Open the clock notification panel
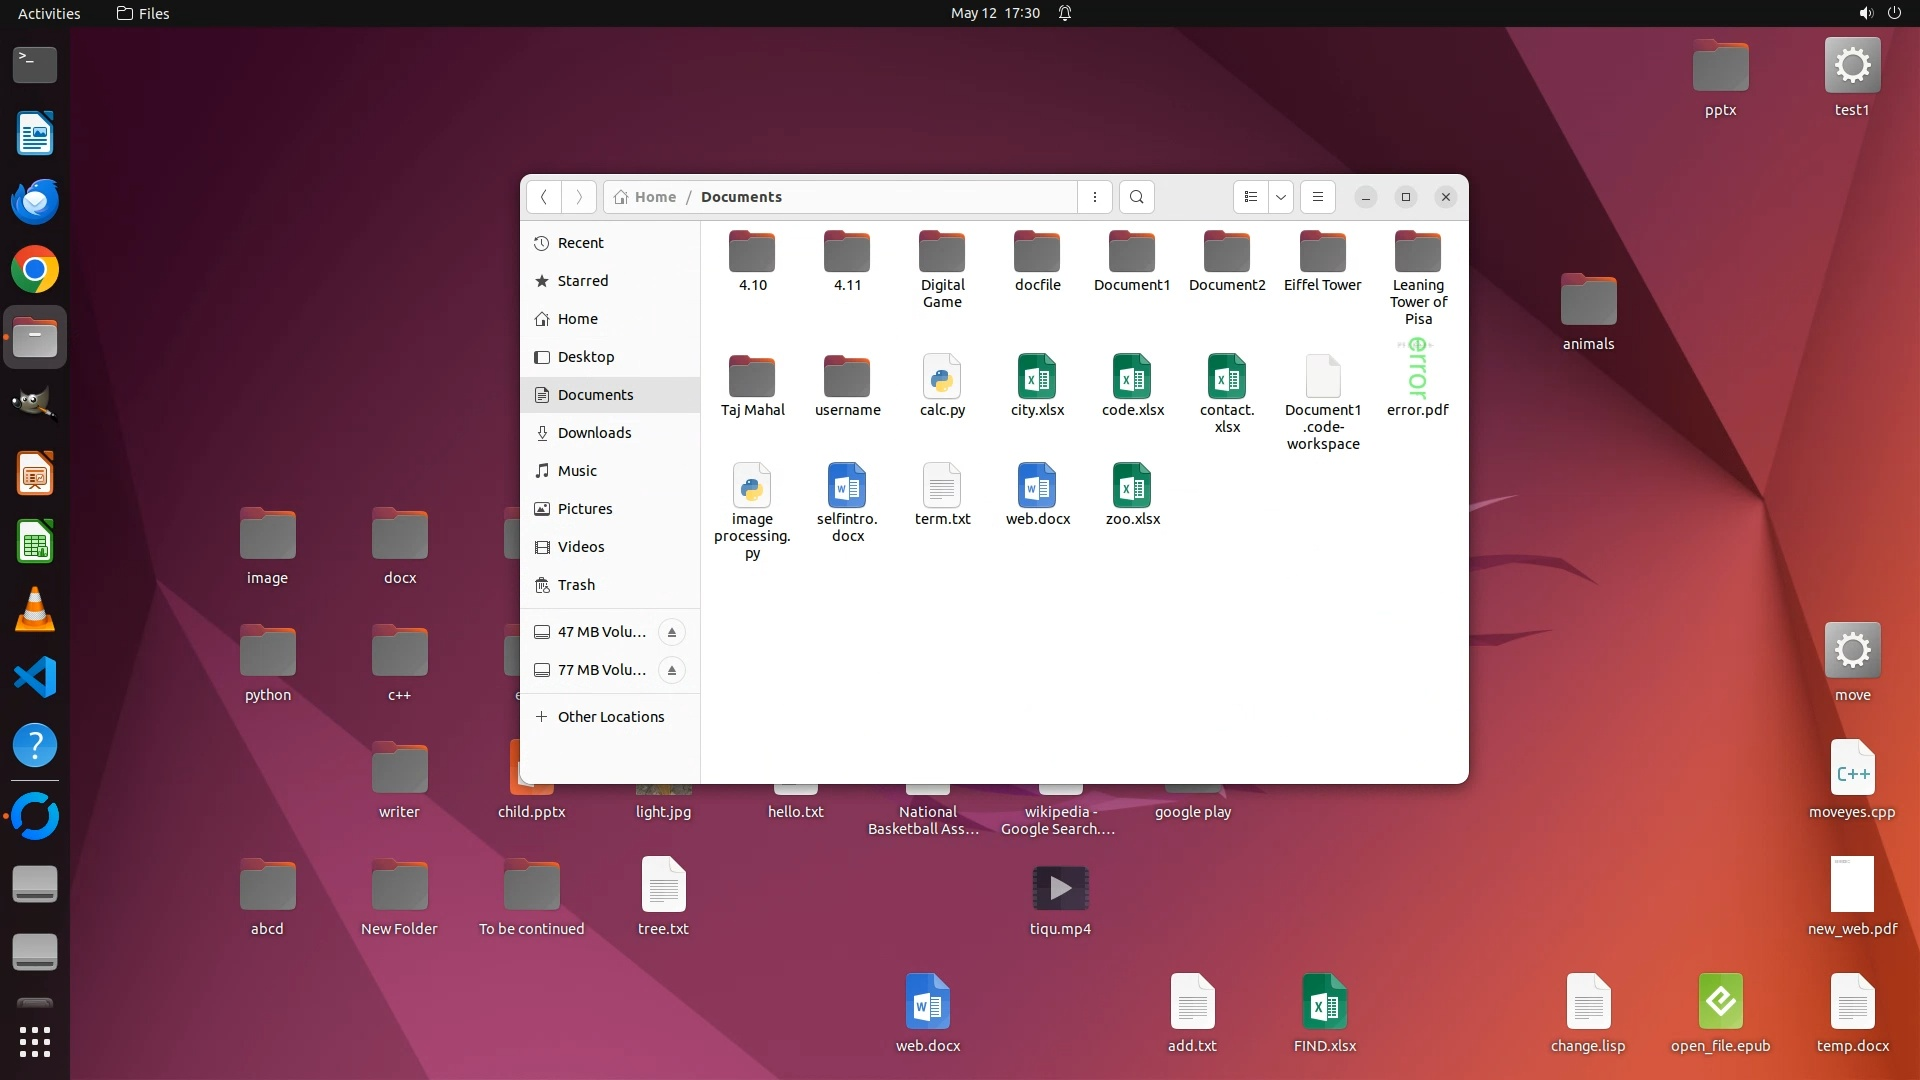Screen dimensions: 1920x1080 tap(995, 13)
